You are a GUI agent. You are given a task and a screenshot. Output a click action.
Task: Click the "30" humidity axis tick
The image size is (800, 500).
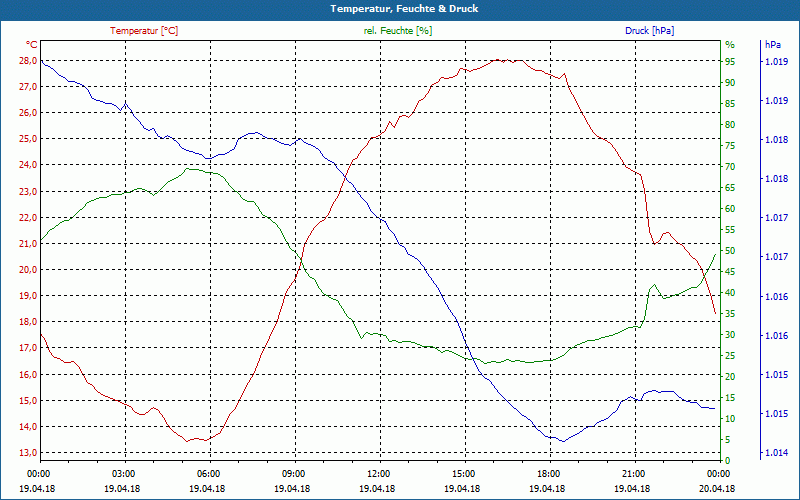pos(730,335)
